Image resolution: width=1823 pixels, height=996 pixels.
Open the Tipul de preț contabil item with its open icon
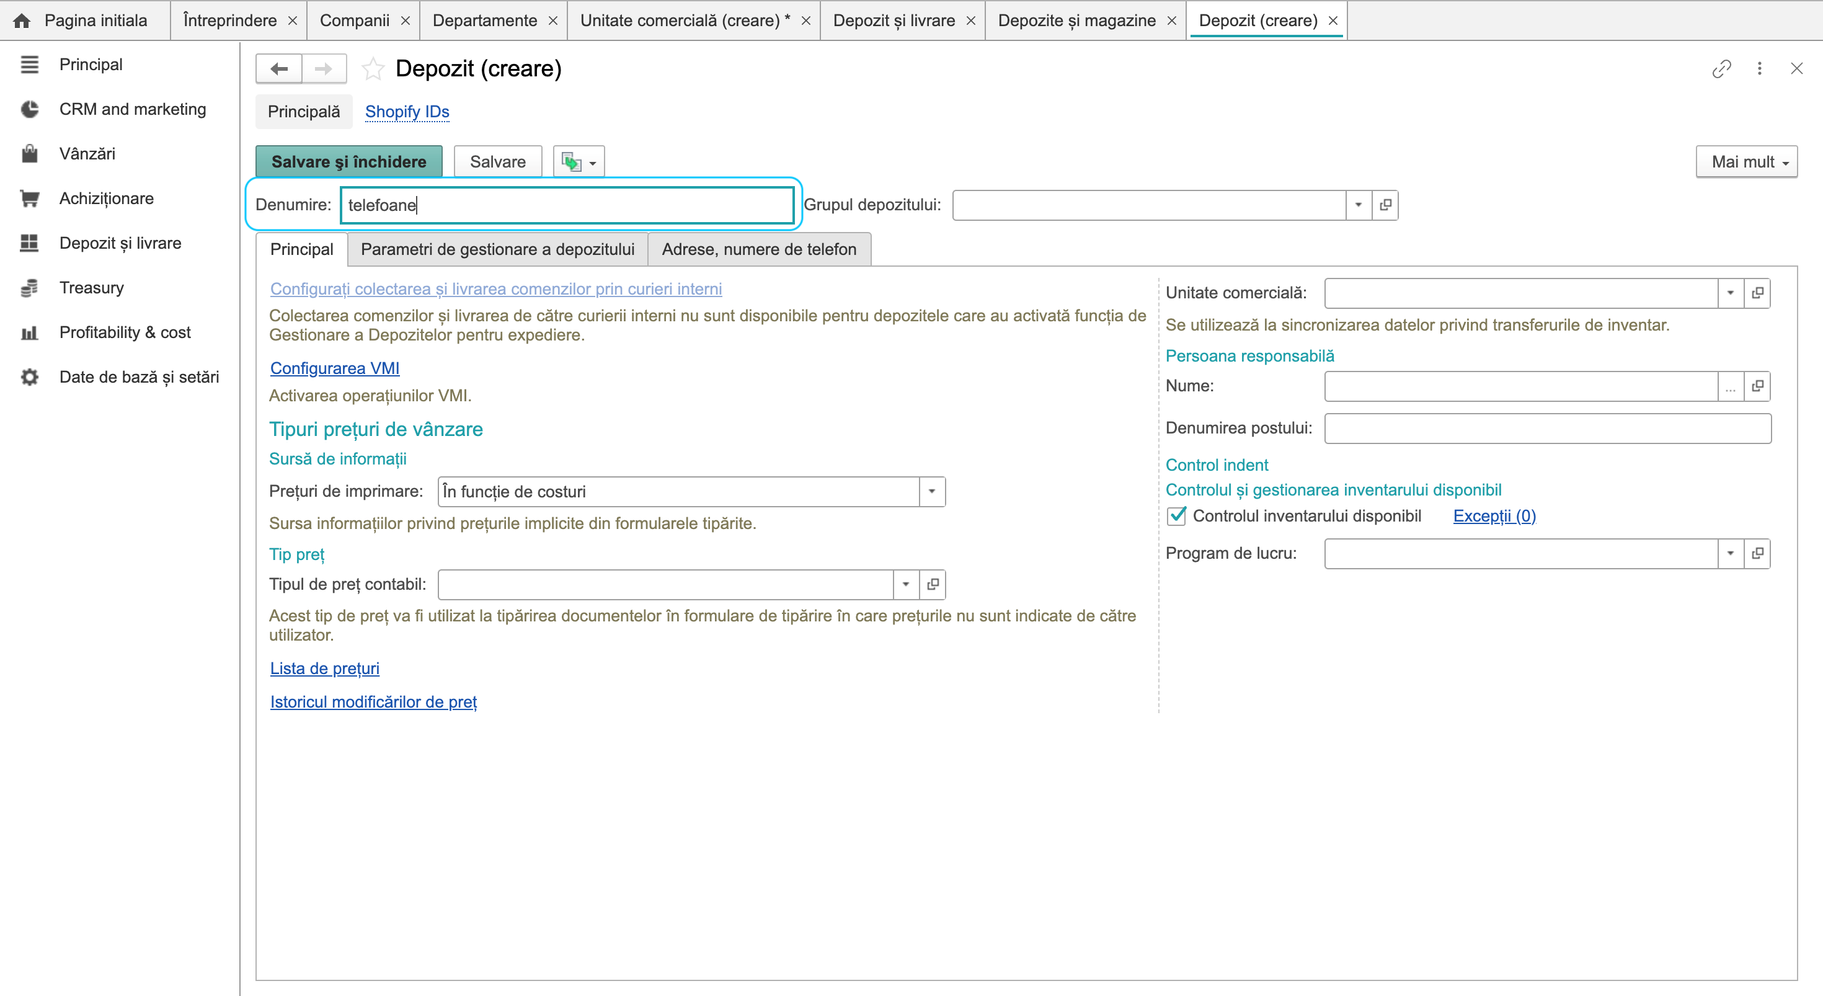pyautogui.click(x=933, y=584)
